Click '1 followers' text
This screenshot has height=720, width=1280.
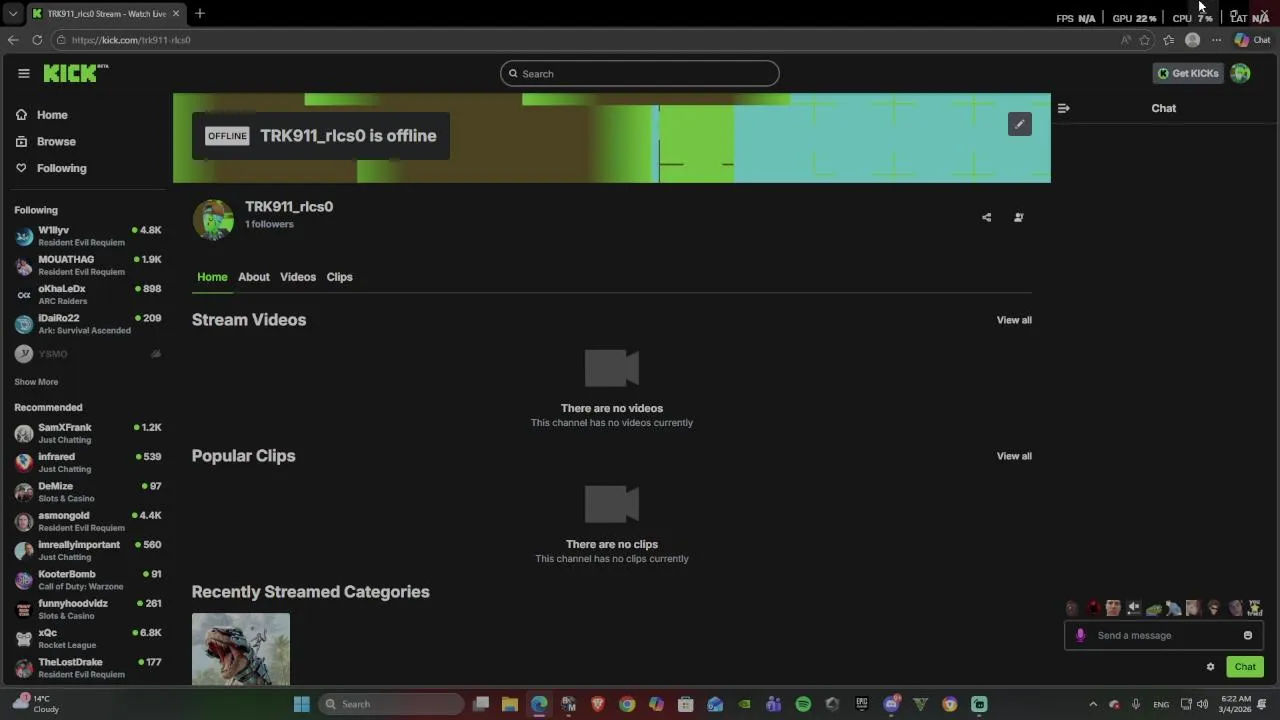(x=269, y=224)
